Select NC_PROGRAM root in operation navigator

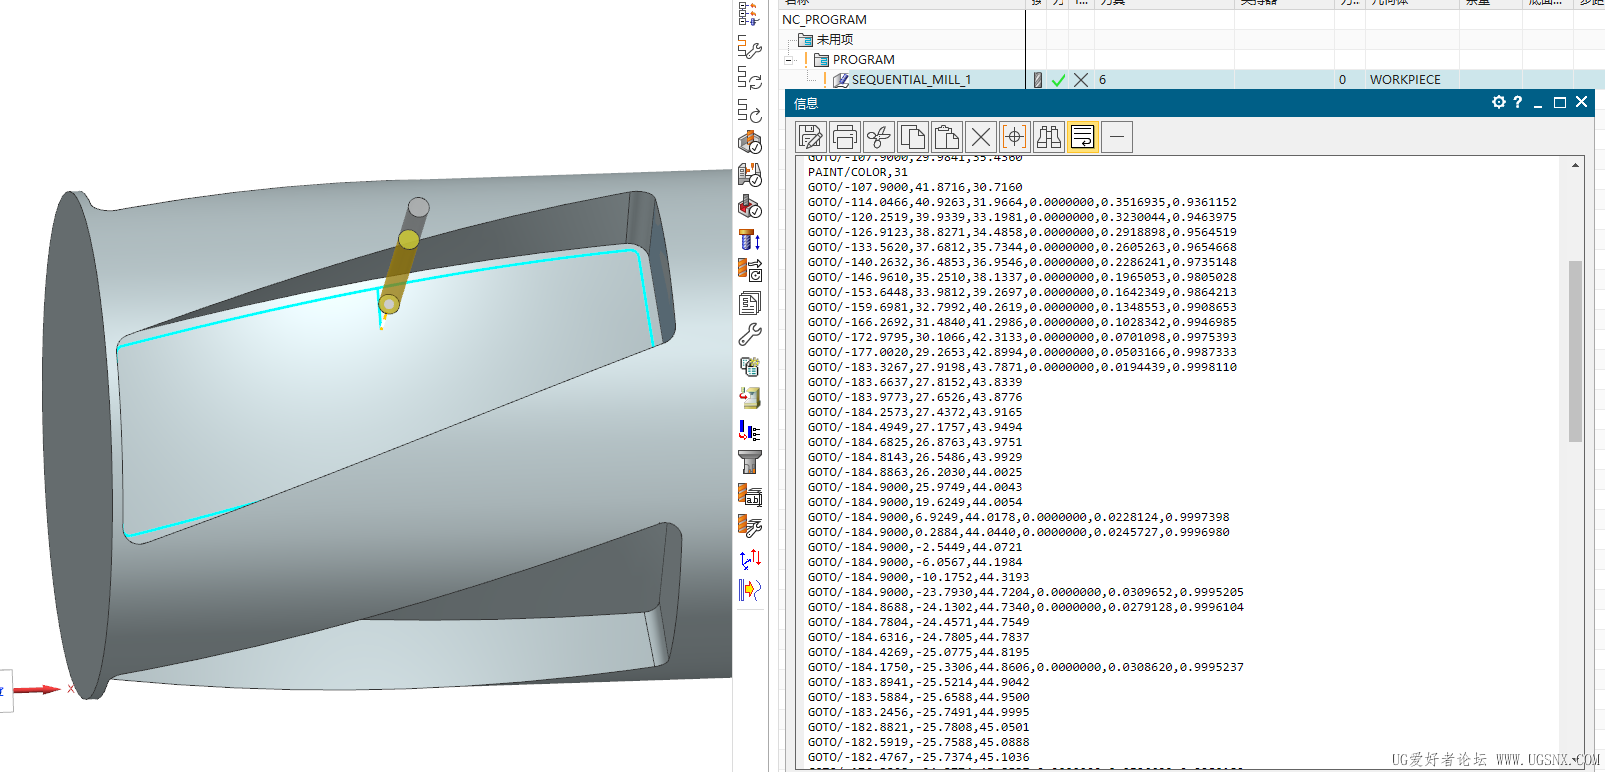coord(824,20)
